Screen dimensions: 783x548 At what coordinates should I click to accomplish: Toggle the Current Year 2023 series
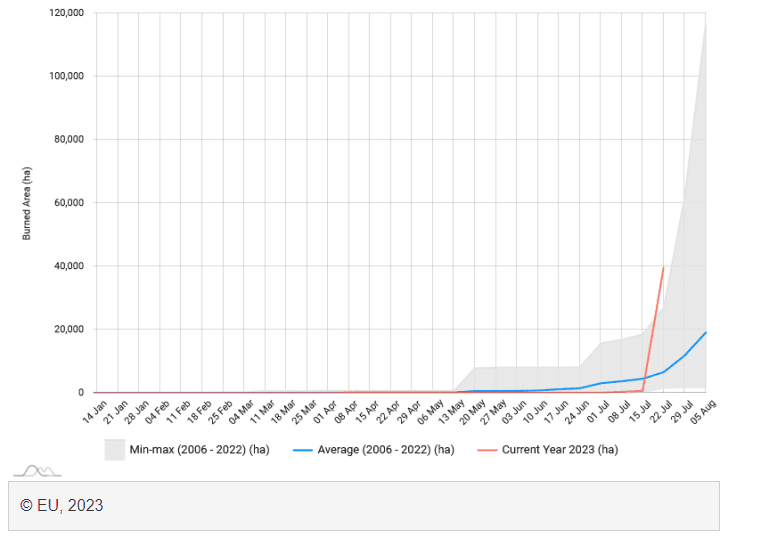point(559,450)
